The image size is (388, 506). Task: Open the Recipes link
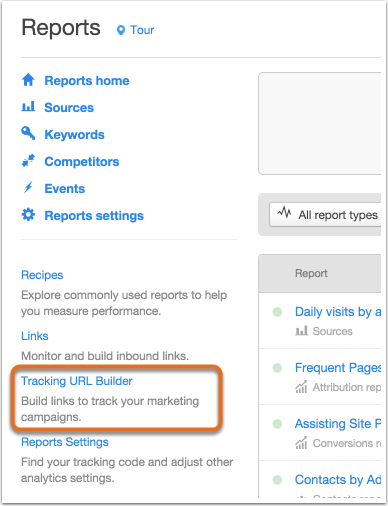(42, 275)
